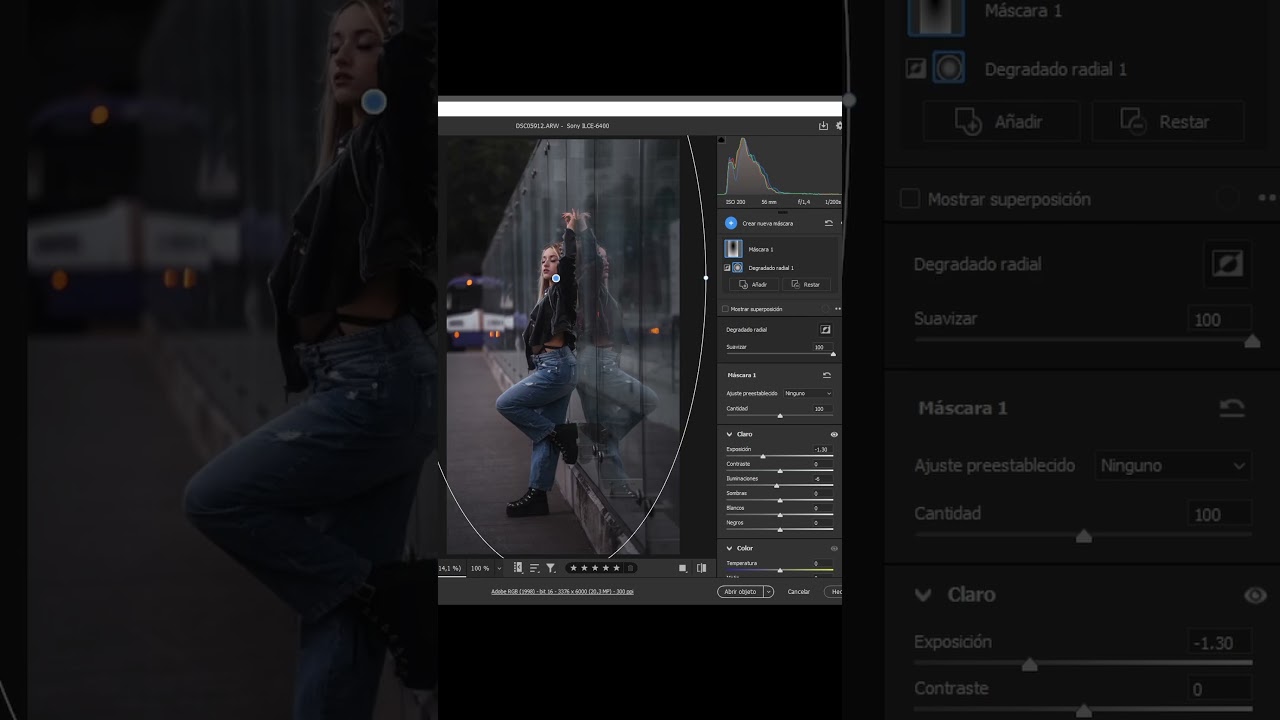The width and height of the screenshot is (1280, 720).
Task: Select the Degradado radial 1 circular icon
Action: (738, 268)
